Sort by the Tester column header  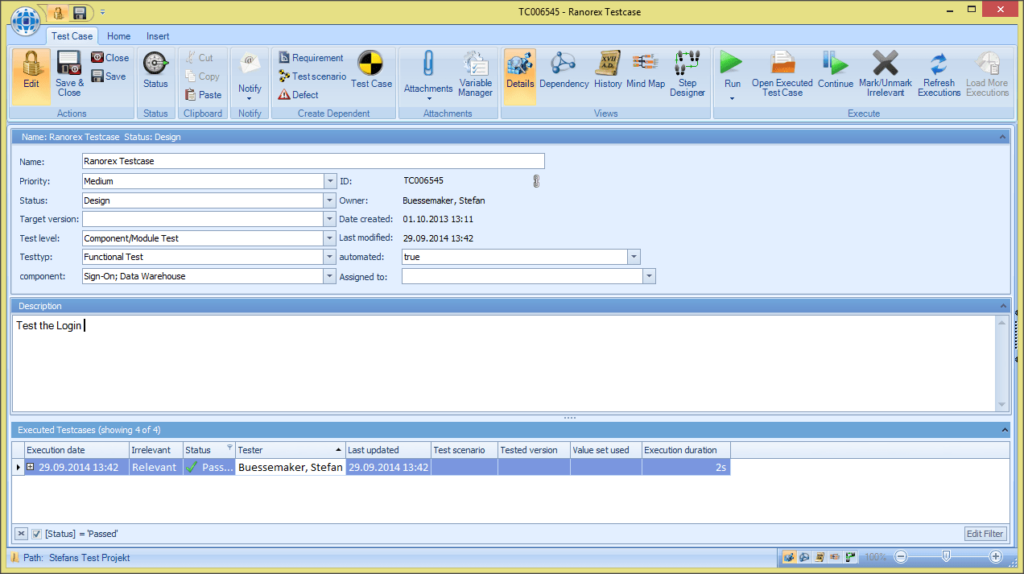point(290,450)
